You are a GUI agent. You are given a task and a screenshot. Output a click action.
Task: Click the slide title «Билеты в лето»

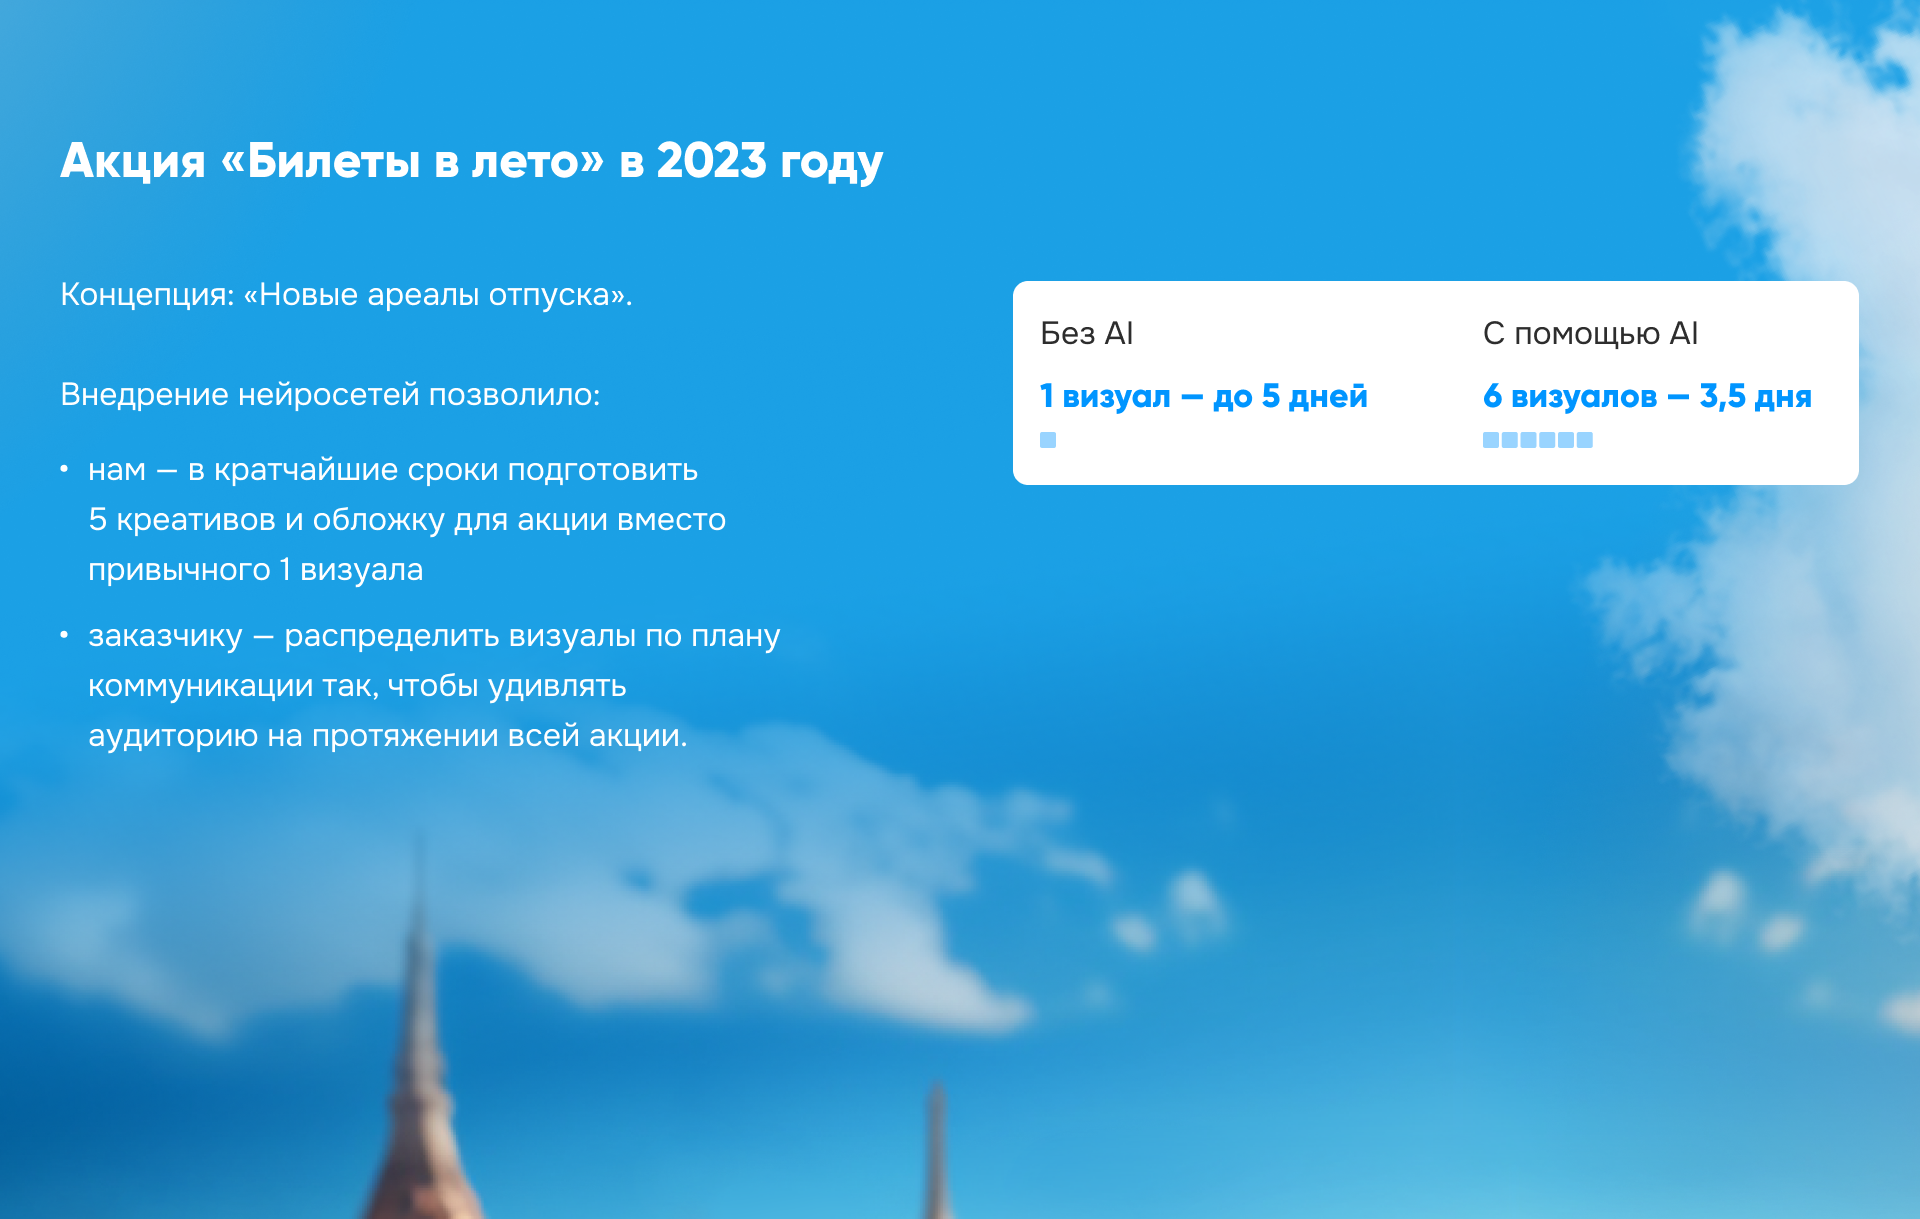[412, 162]
